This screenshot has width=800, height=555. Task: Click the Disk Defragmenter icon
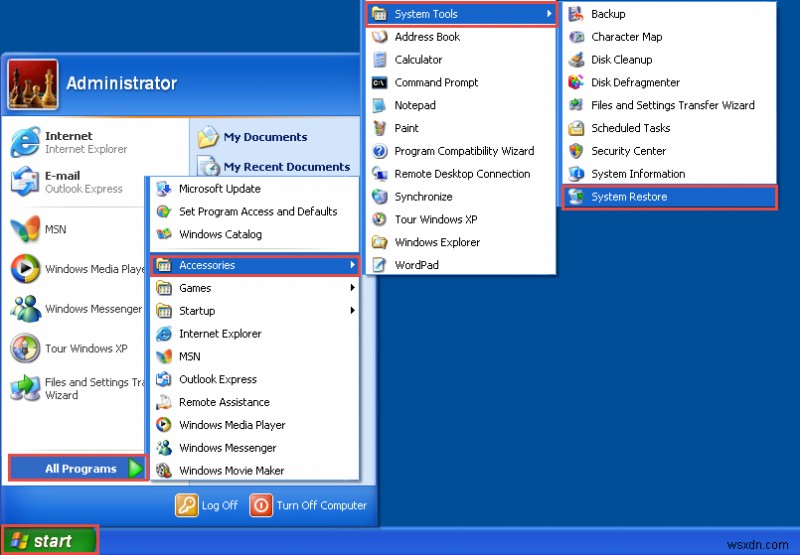576,82
